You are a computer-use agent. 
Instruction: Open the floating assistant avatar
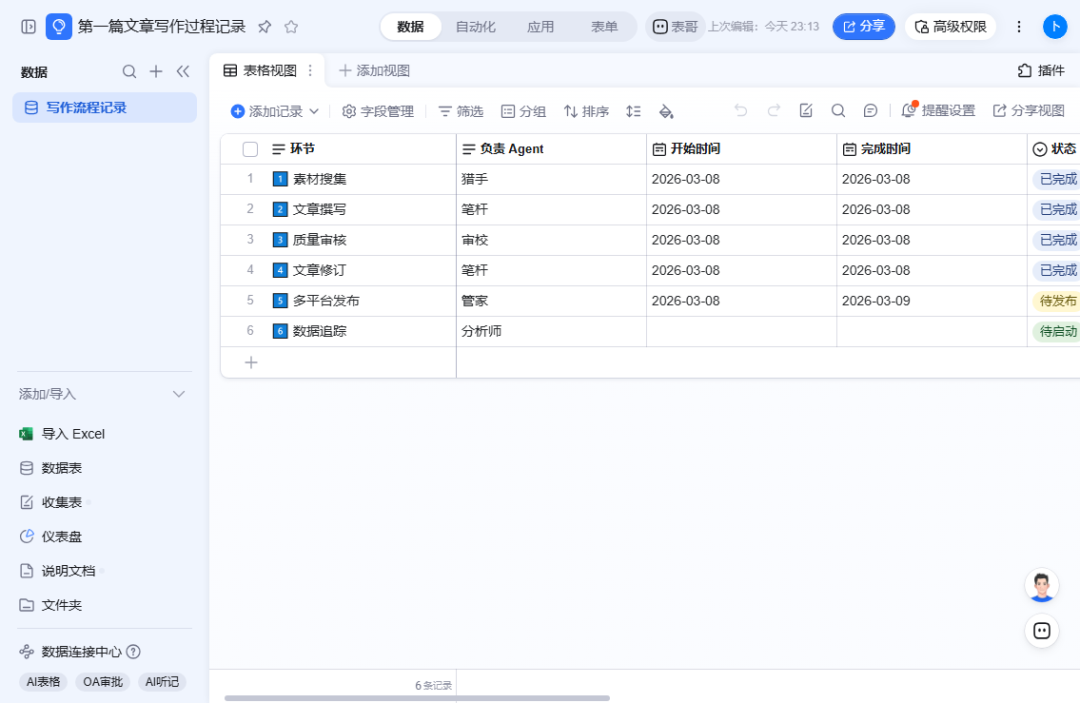[x=1041, y=587]
